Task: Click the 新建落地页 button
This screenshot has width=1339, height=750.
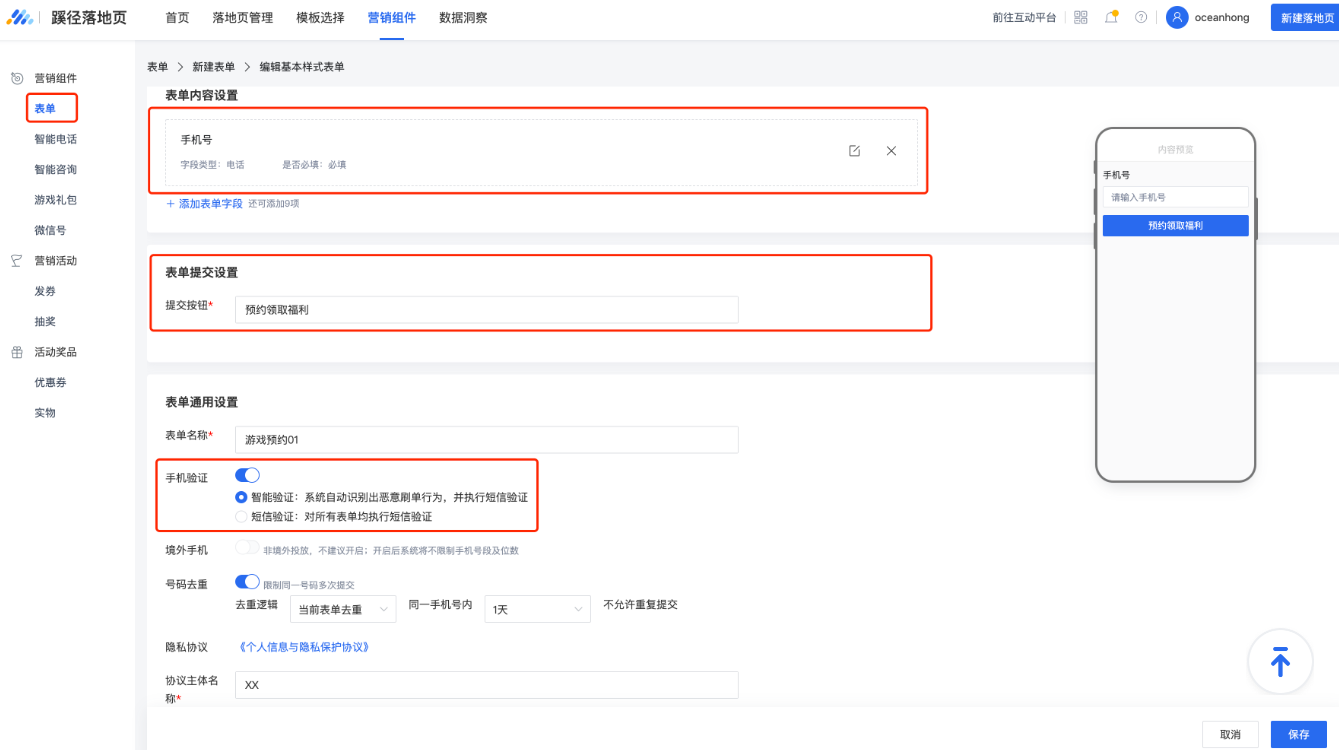Action: [x=1305, y=18]
